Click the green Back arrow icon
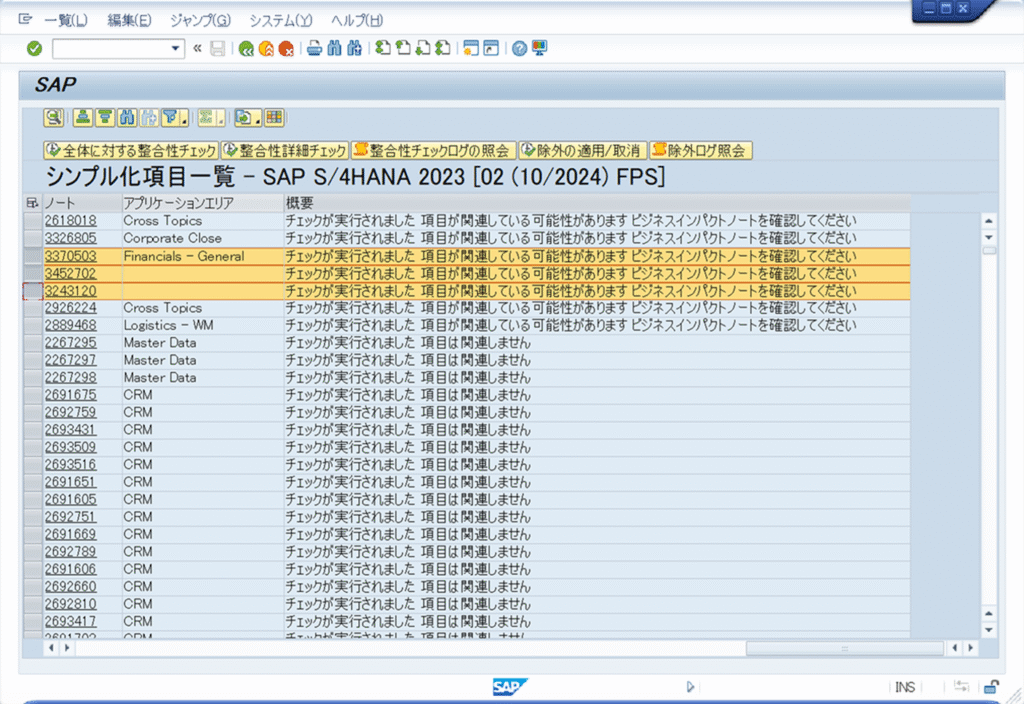The width and height of the screenshot is (1024, 704). pos(246,48)
